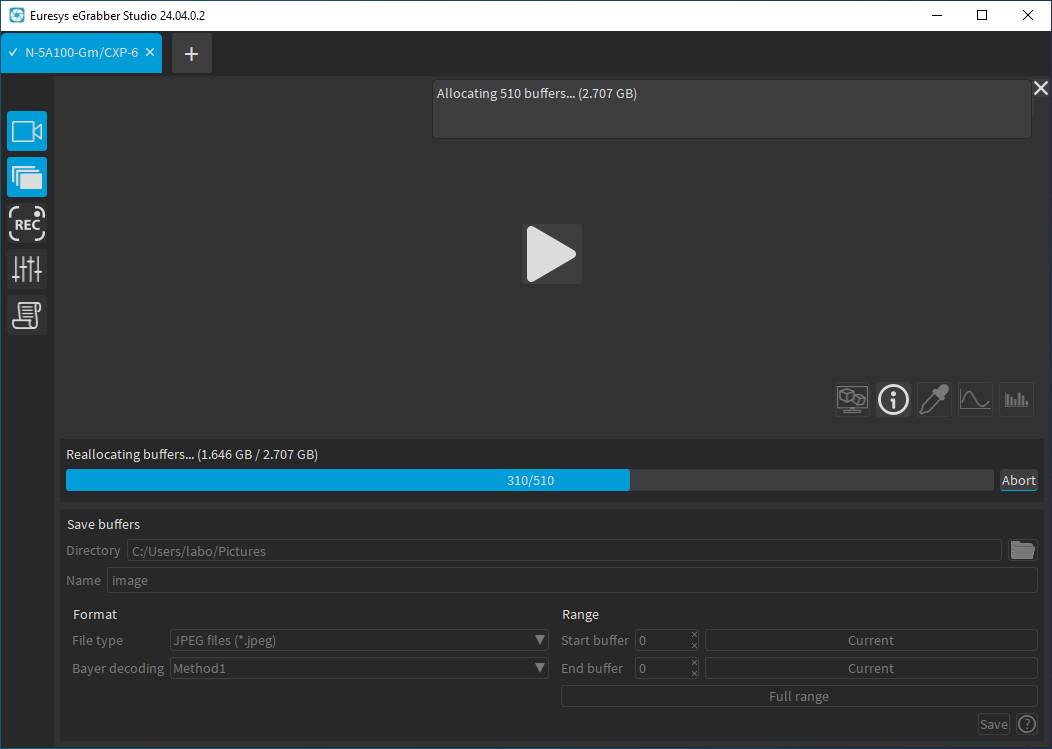Display the histogram view
The image size is (1052, 749).
click(1016, 399)
